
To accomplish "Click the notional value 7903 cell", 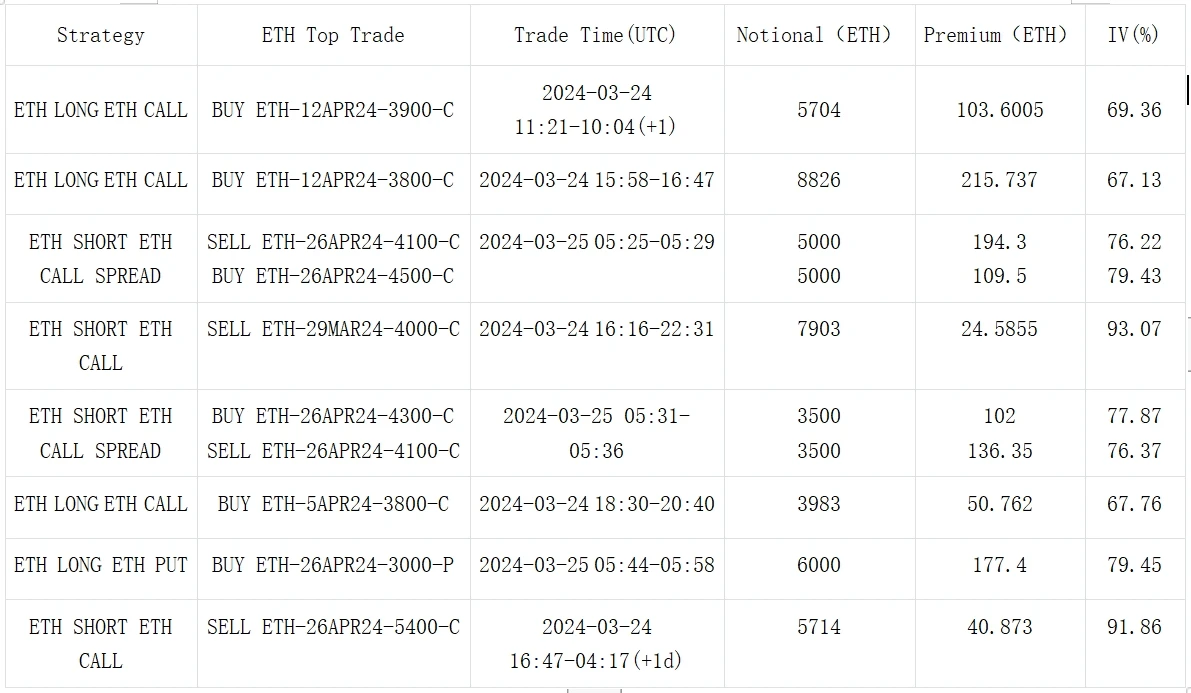I will (819, 329).
